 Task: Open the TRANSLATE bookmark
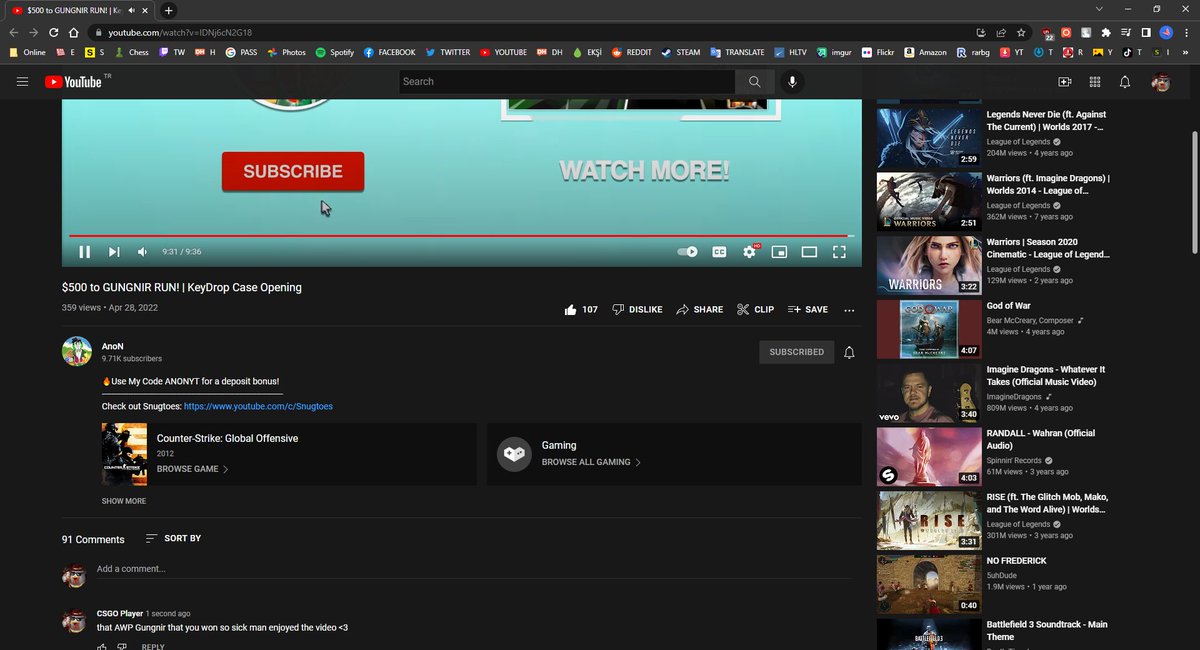click(736, 52)
